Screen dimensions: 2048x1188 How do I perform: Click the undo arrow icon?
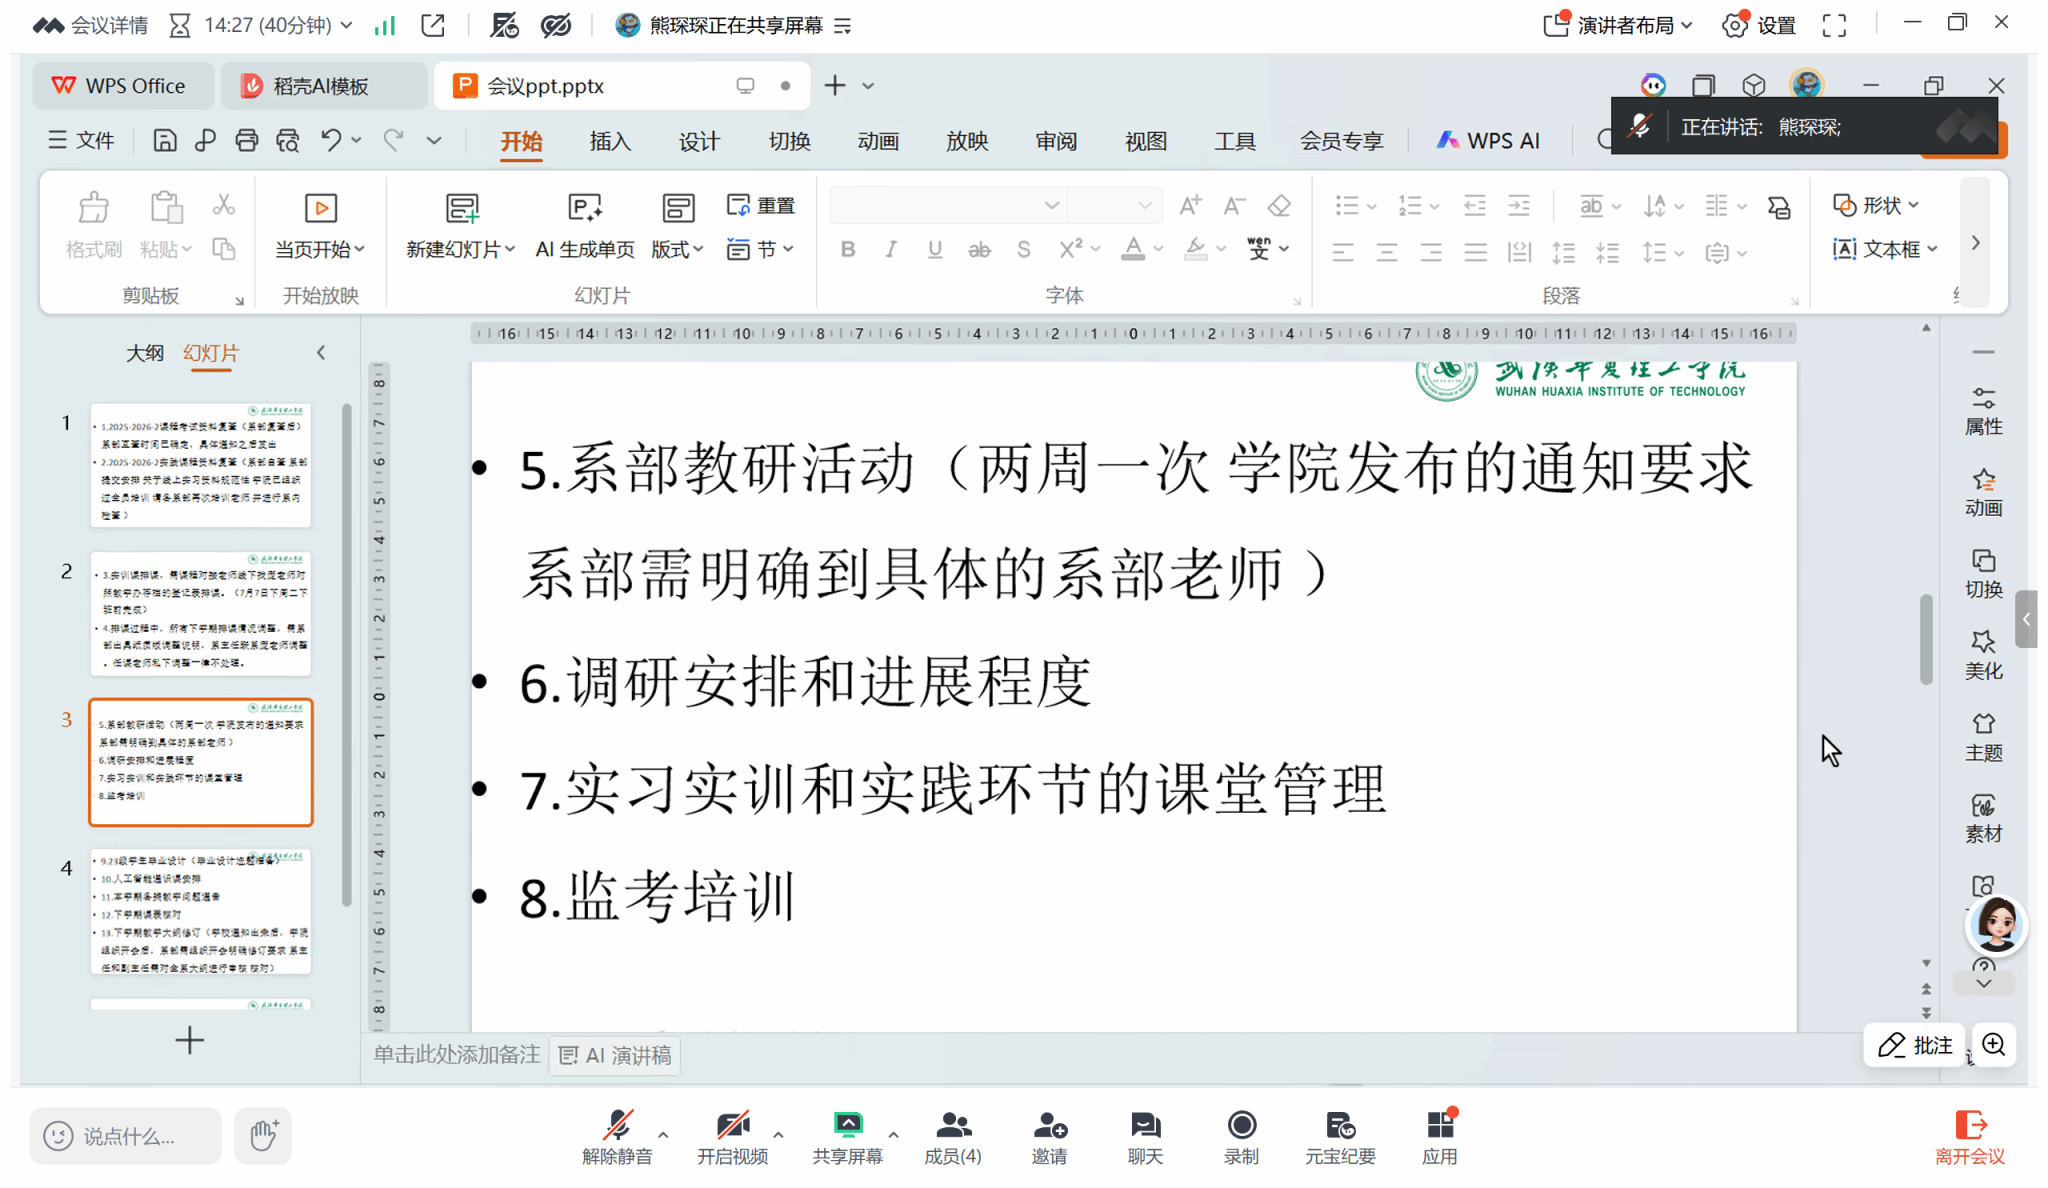(331, 141)
